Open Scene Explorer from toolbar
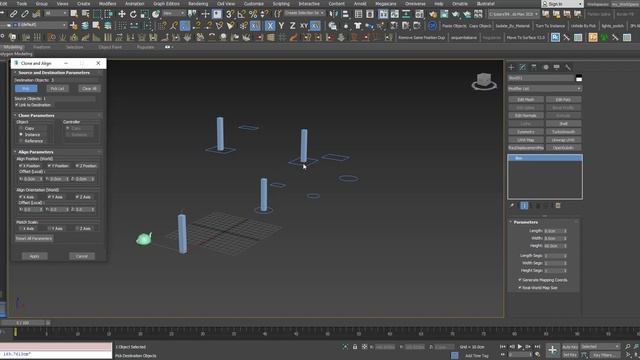This screenshot has height=360, width=640. pos(358,14)
